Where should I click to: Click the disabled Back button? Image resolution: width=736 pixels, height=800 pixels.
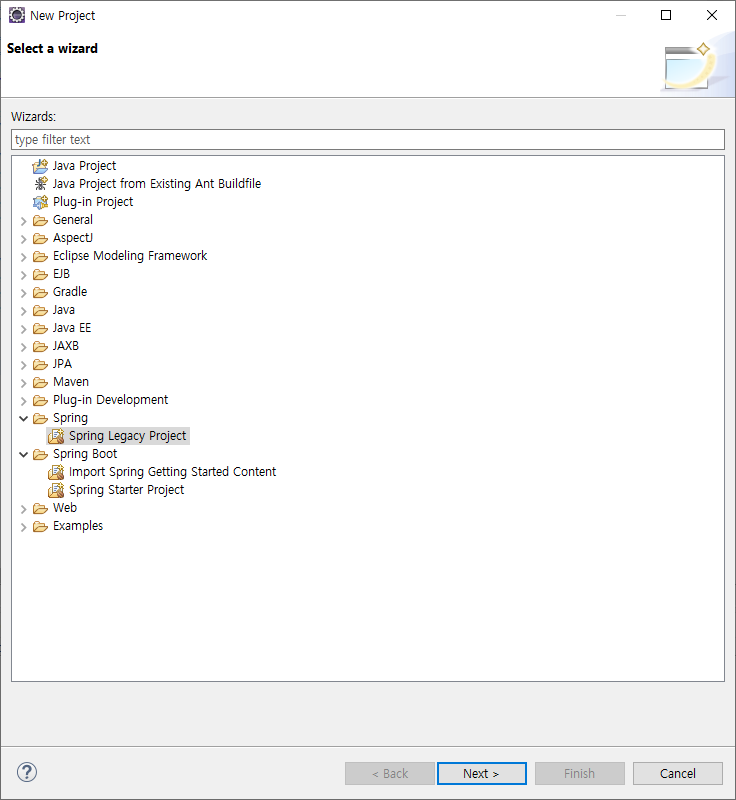click(x=390, y=773)
